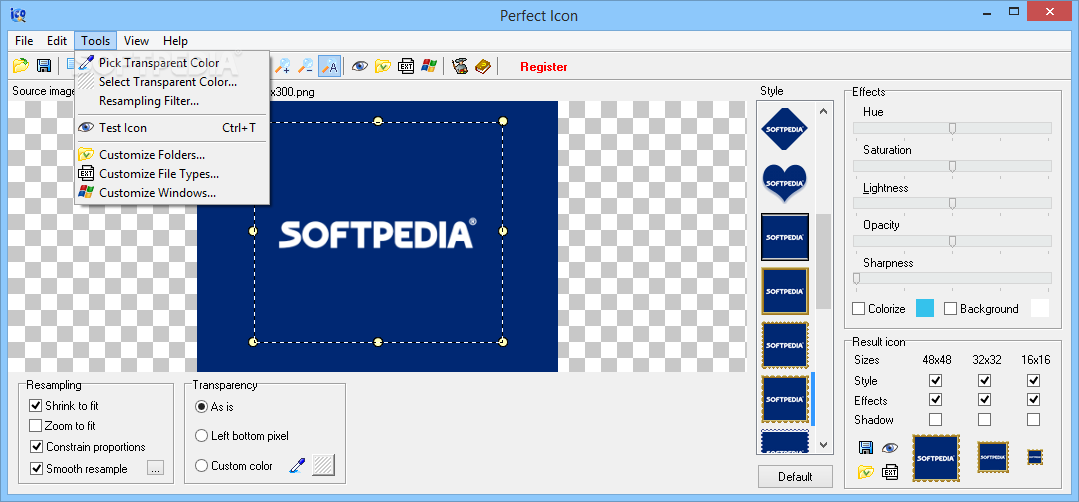Click the Perfect Icon app icon in title bar

click(17, 14)
